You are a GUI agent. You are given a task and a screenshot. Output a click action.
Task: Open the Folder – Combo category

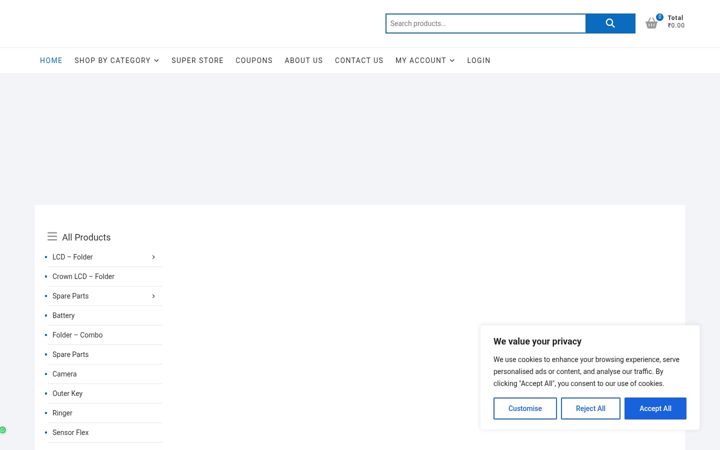(78, 335)
